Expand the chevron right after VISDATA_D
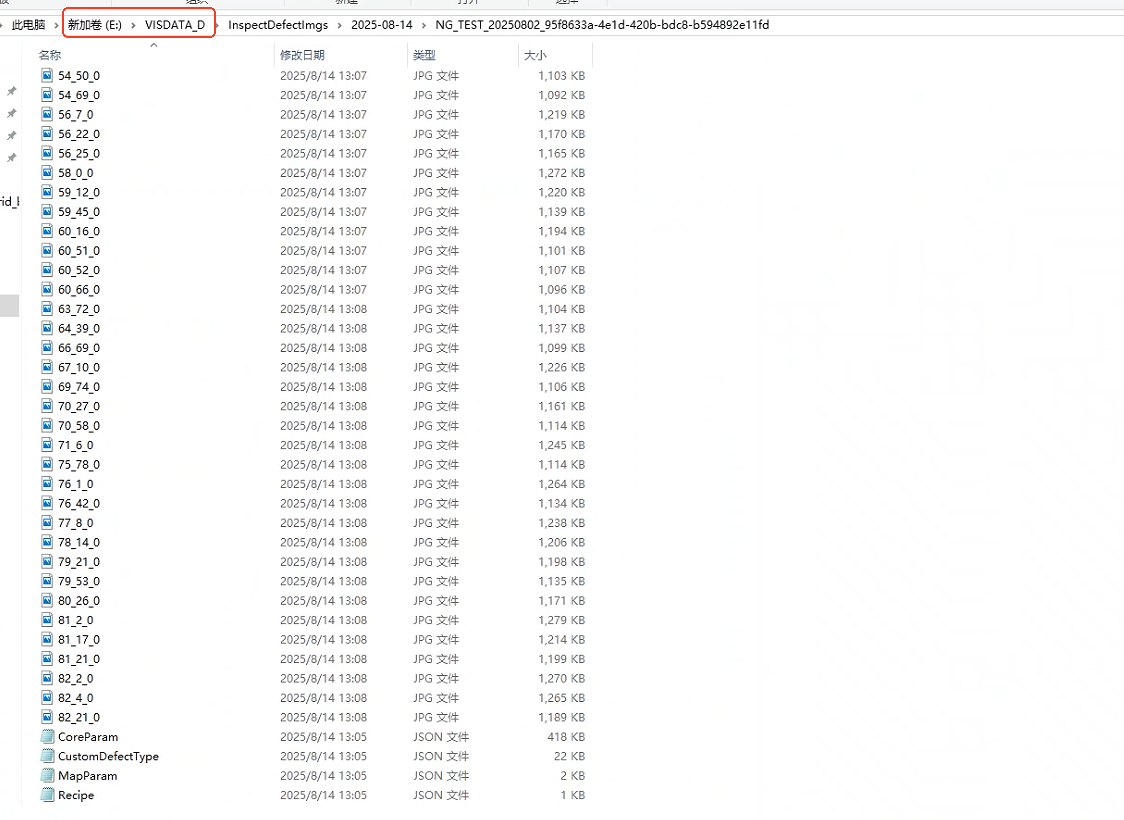The width and height of the screenshot is (1124, 820). pos(217,25)
